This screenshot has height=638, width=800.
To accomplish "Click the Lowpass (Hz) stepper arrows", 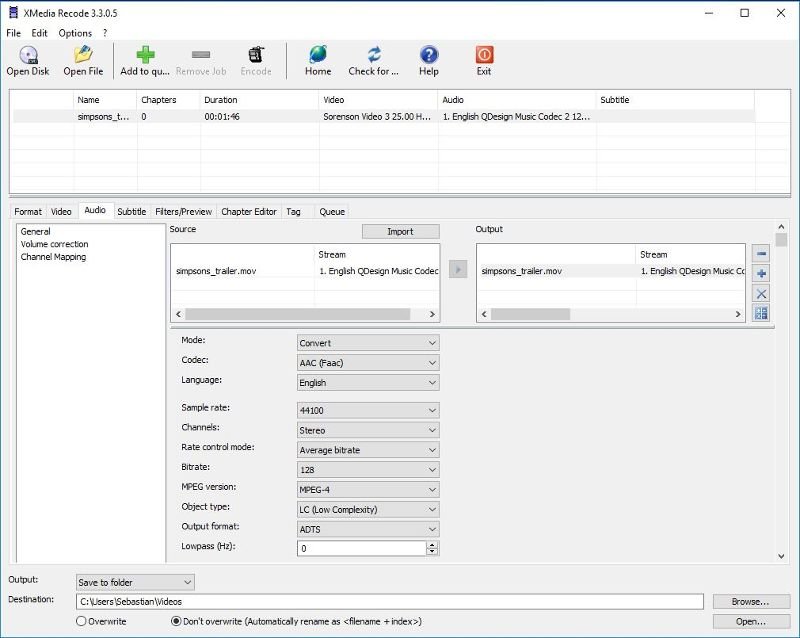I will tap(432, 548).
